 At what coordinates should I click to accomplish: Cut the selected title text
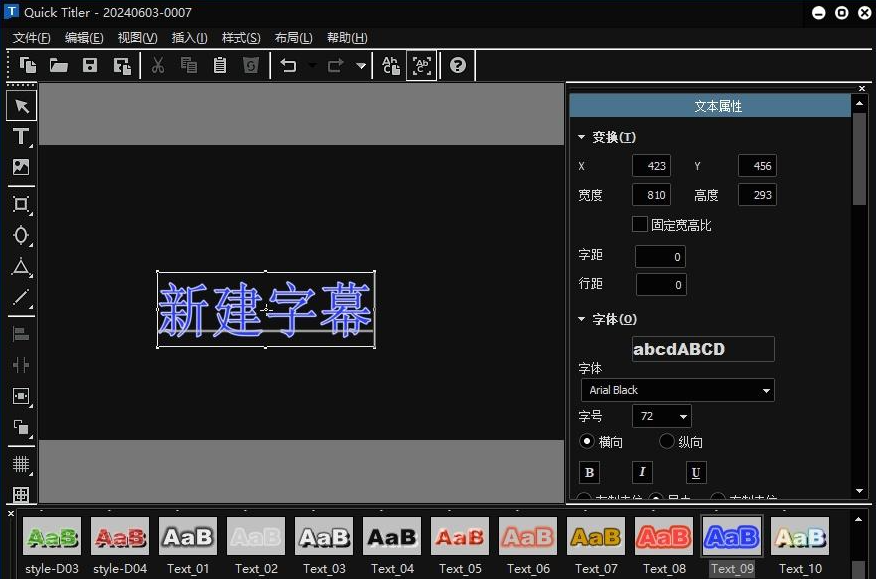coord(156,65)
